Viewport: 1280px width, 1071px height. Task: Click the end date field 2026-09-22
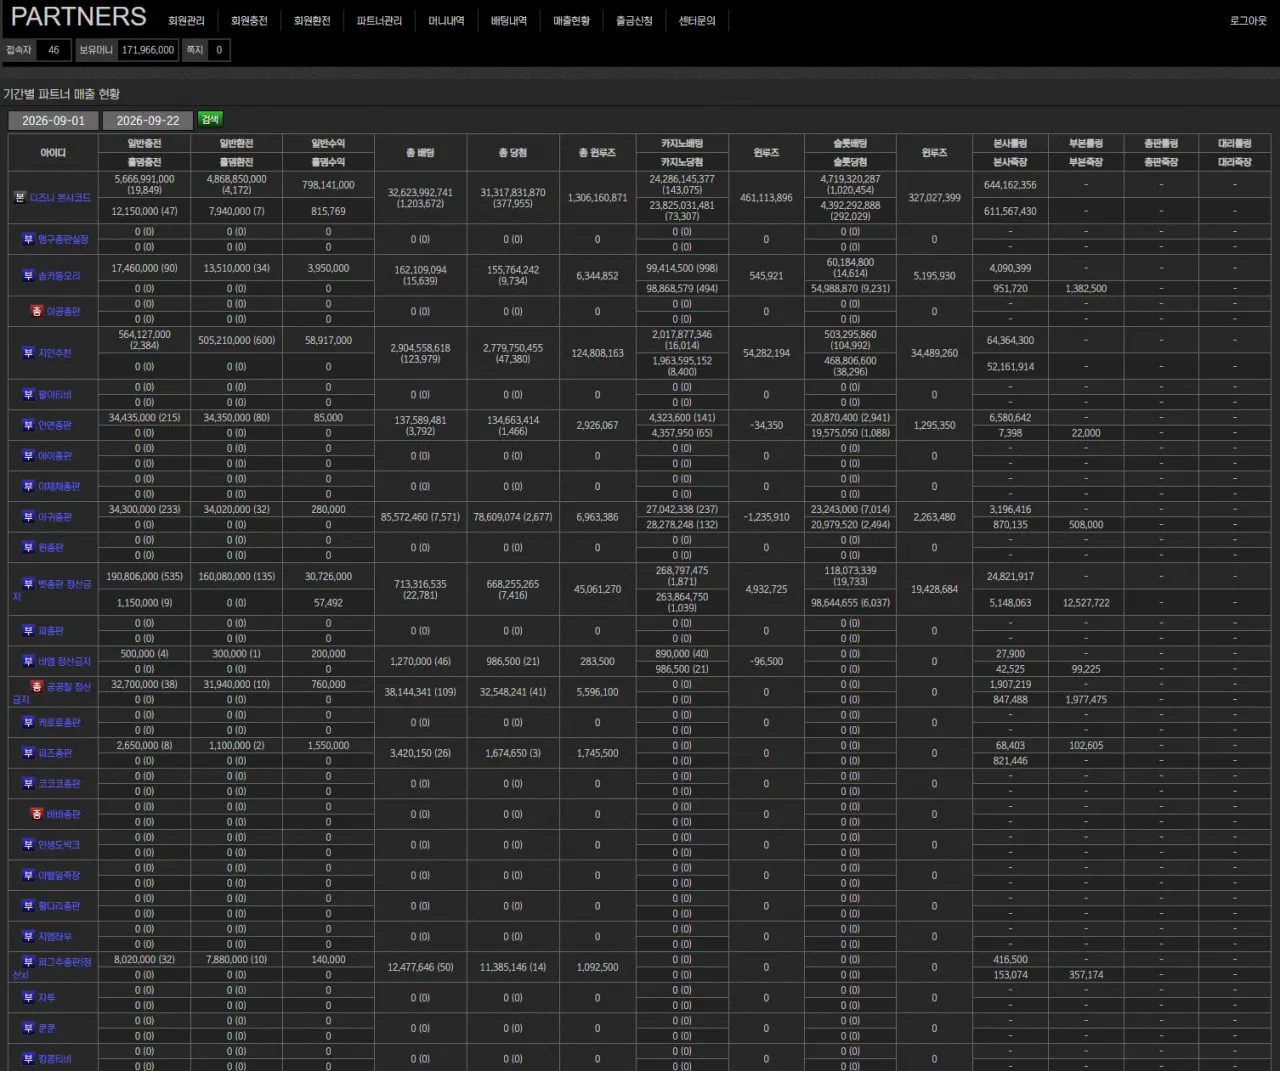click(x=148, y=120)
